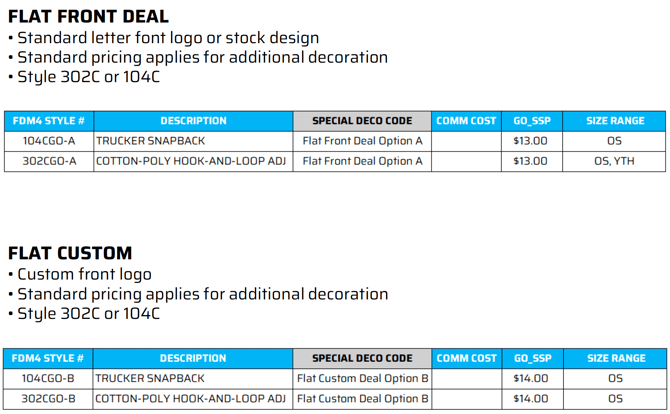Select the 104CGO-B style number cell
Viewport: 670px width, 414px height.
click(x=49, y=378)
